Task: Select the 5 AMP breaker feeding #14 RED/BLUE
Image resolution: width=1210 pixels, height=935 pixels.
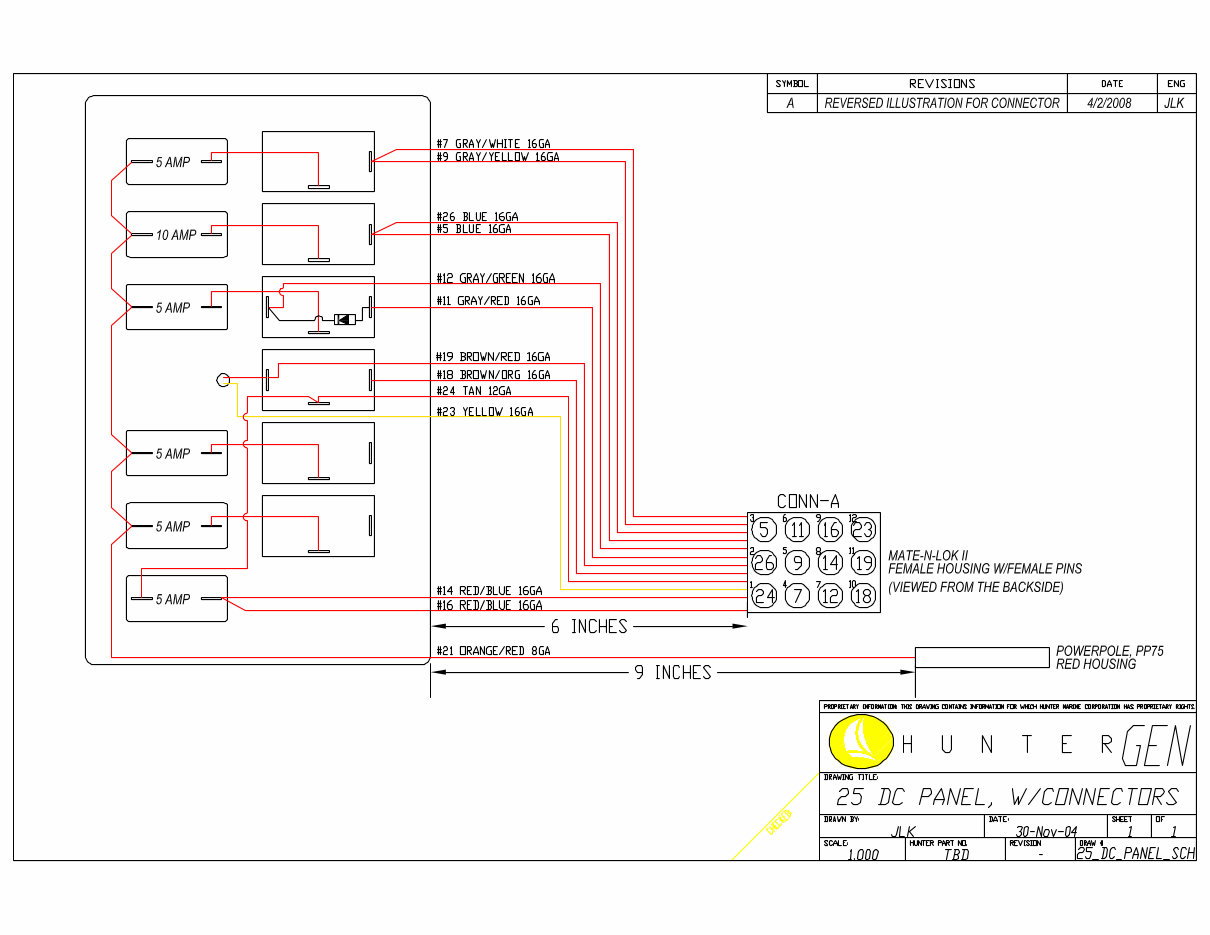Action: (177, 599)
